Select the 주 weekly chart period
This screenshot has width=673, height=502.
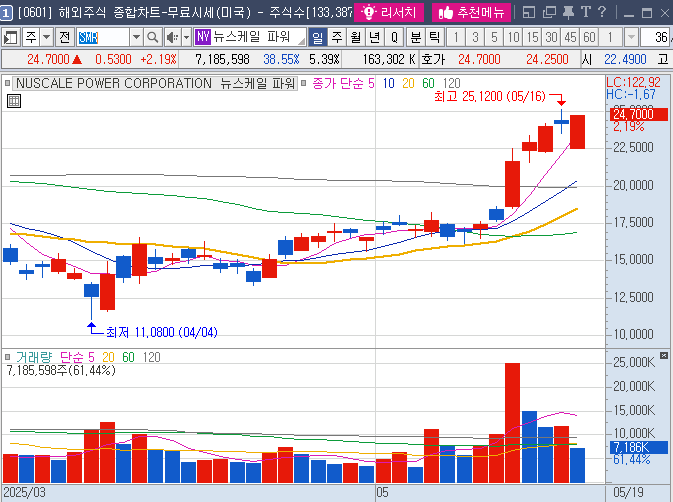[337, 38]
